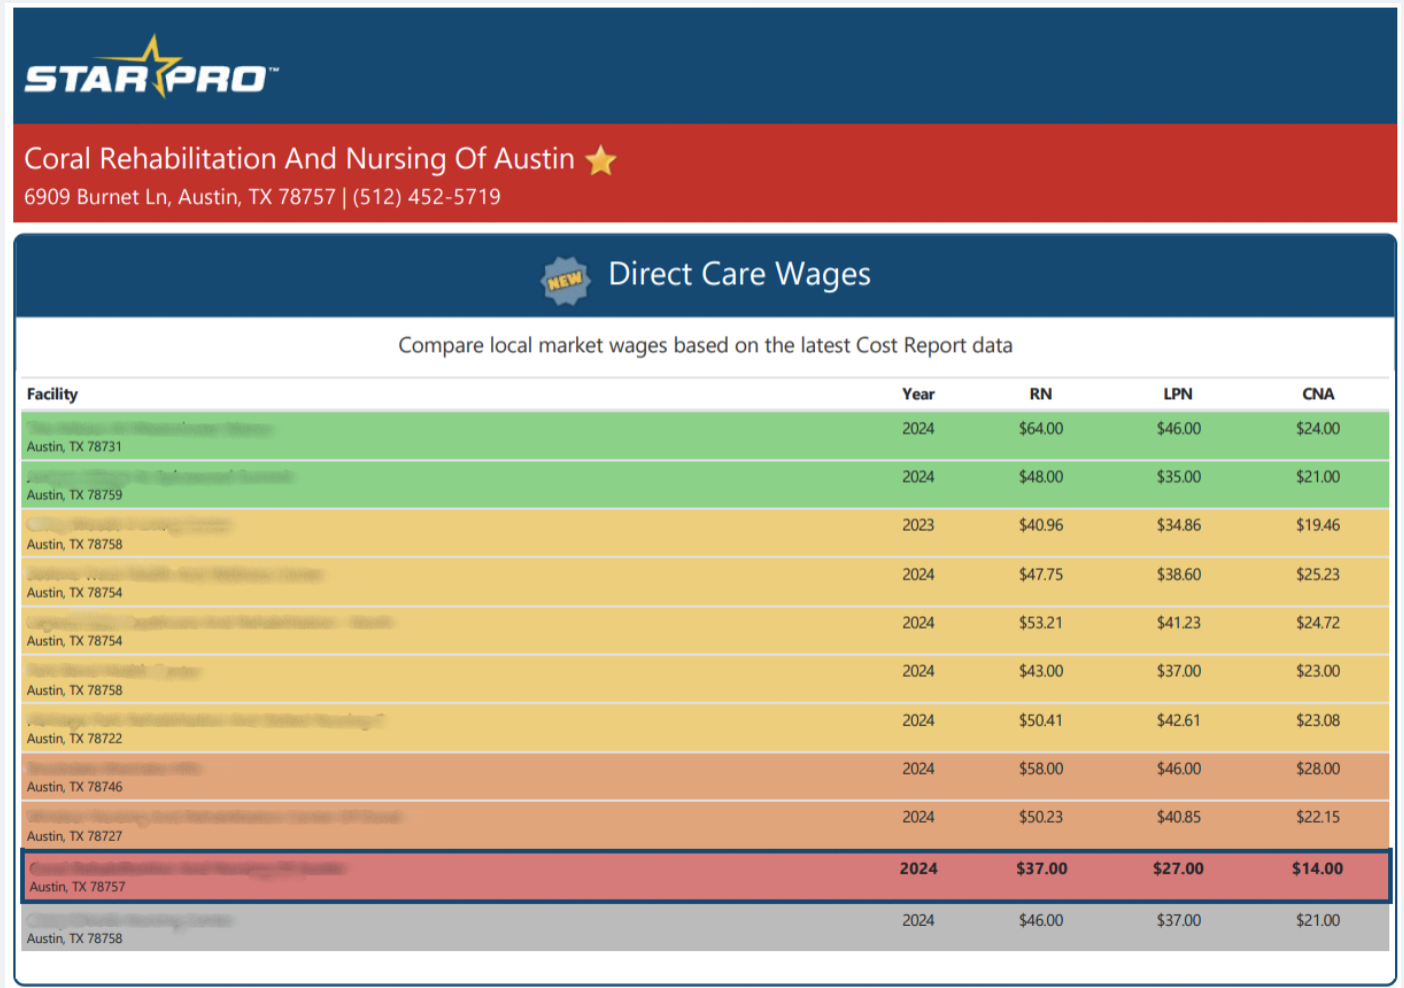
Task: Click the $14.00 CNA wage cell
Action: [x=1317, y=869]
